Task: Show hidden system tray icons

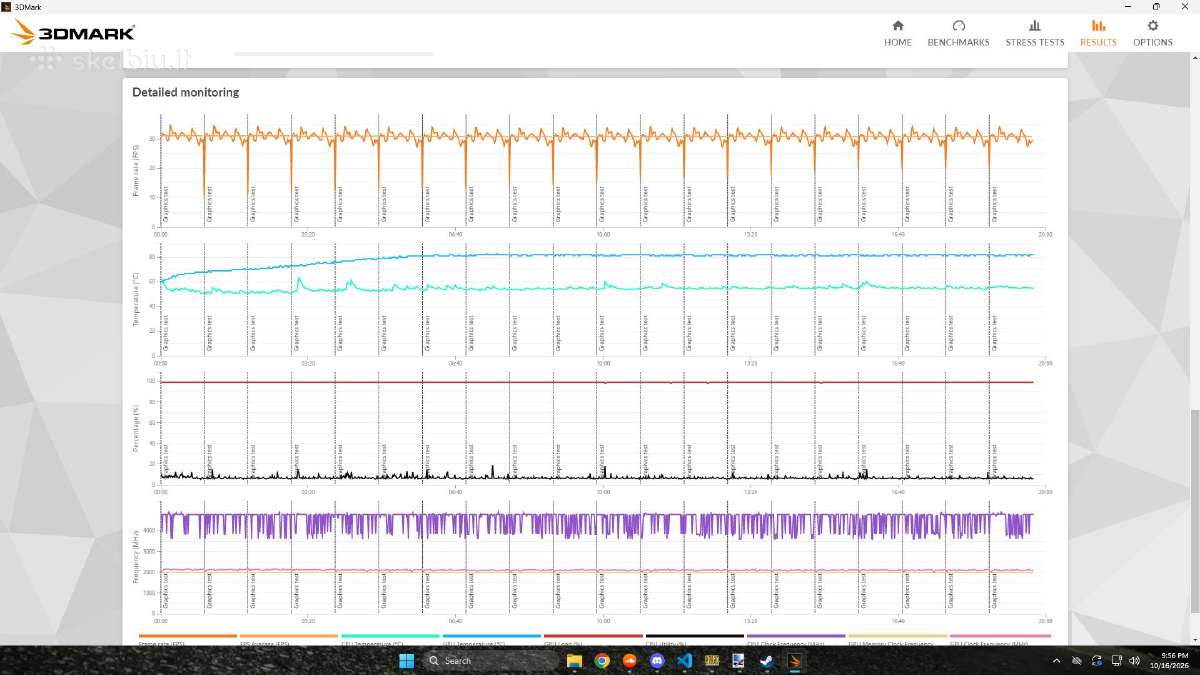Action: (x=1057, y=661)
